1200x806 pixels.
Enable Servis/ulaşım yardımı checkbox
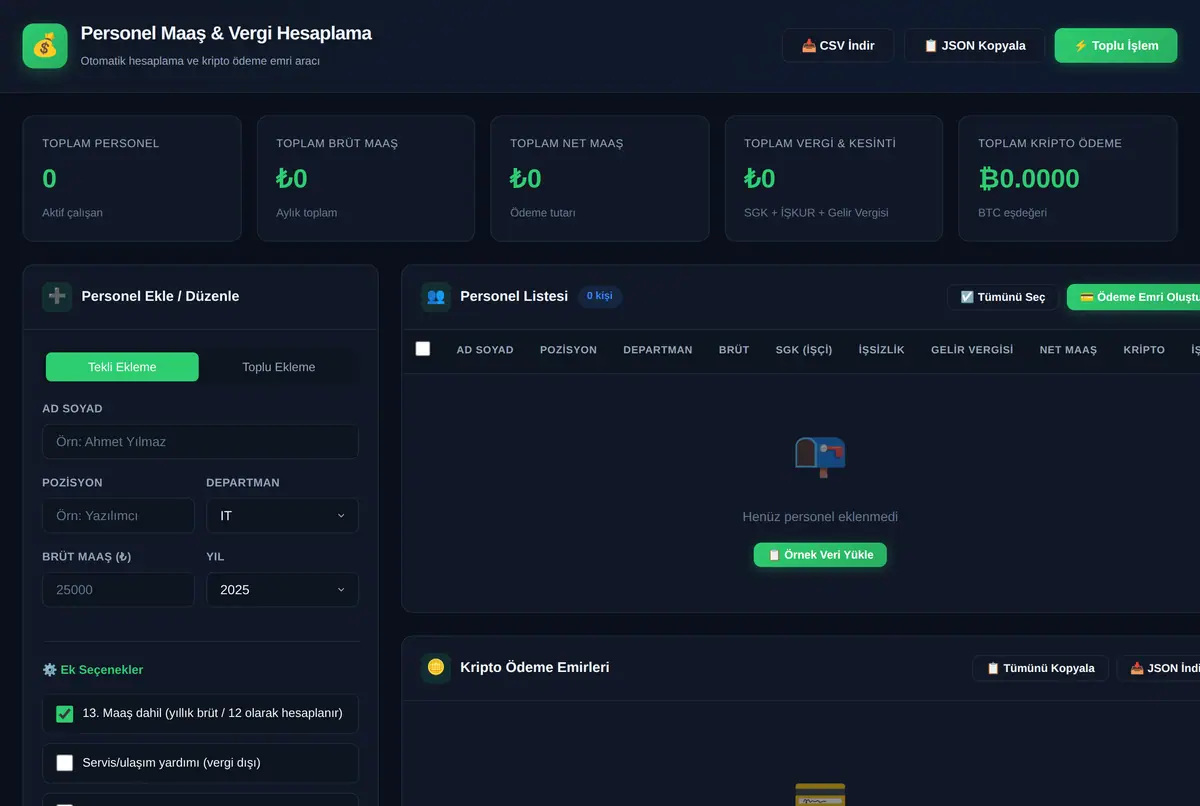(x=65, y=763)
